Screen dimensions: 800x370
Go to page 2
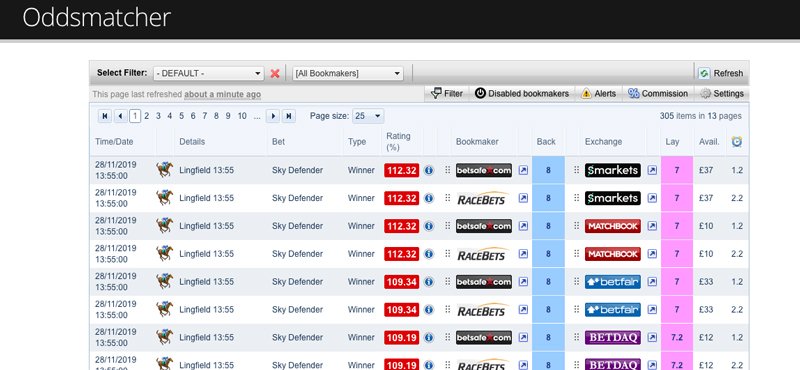pos(146,116)
